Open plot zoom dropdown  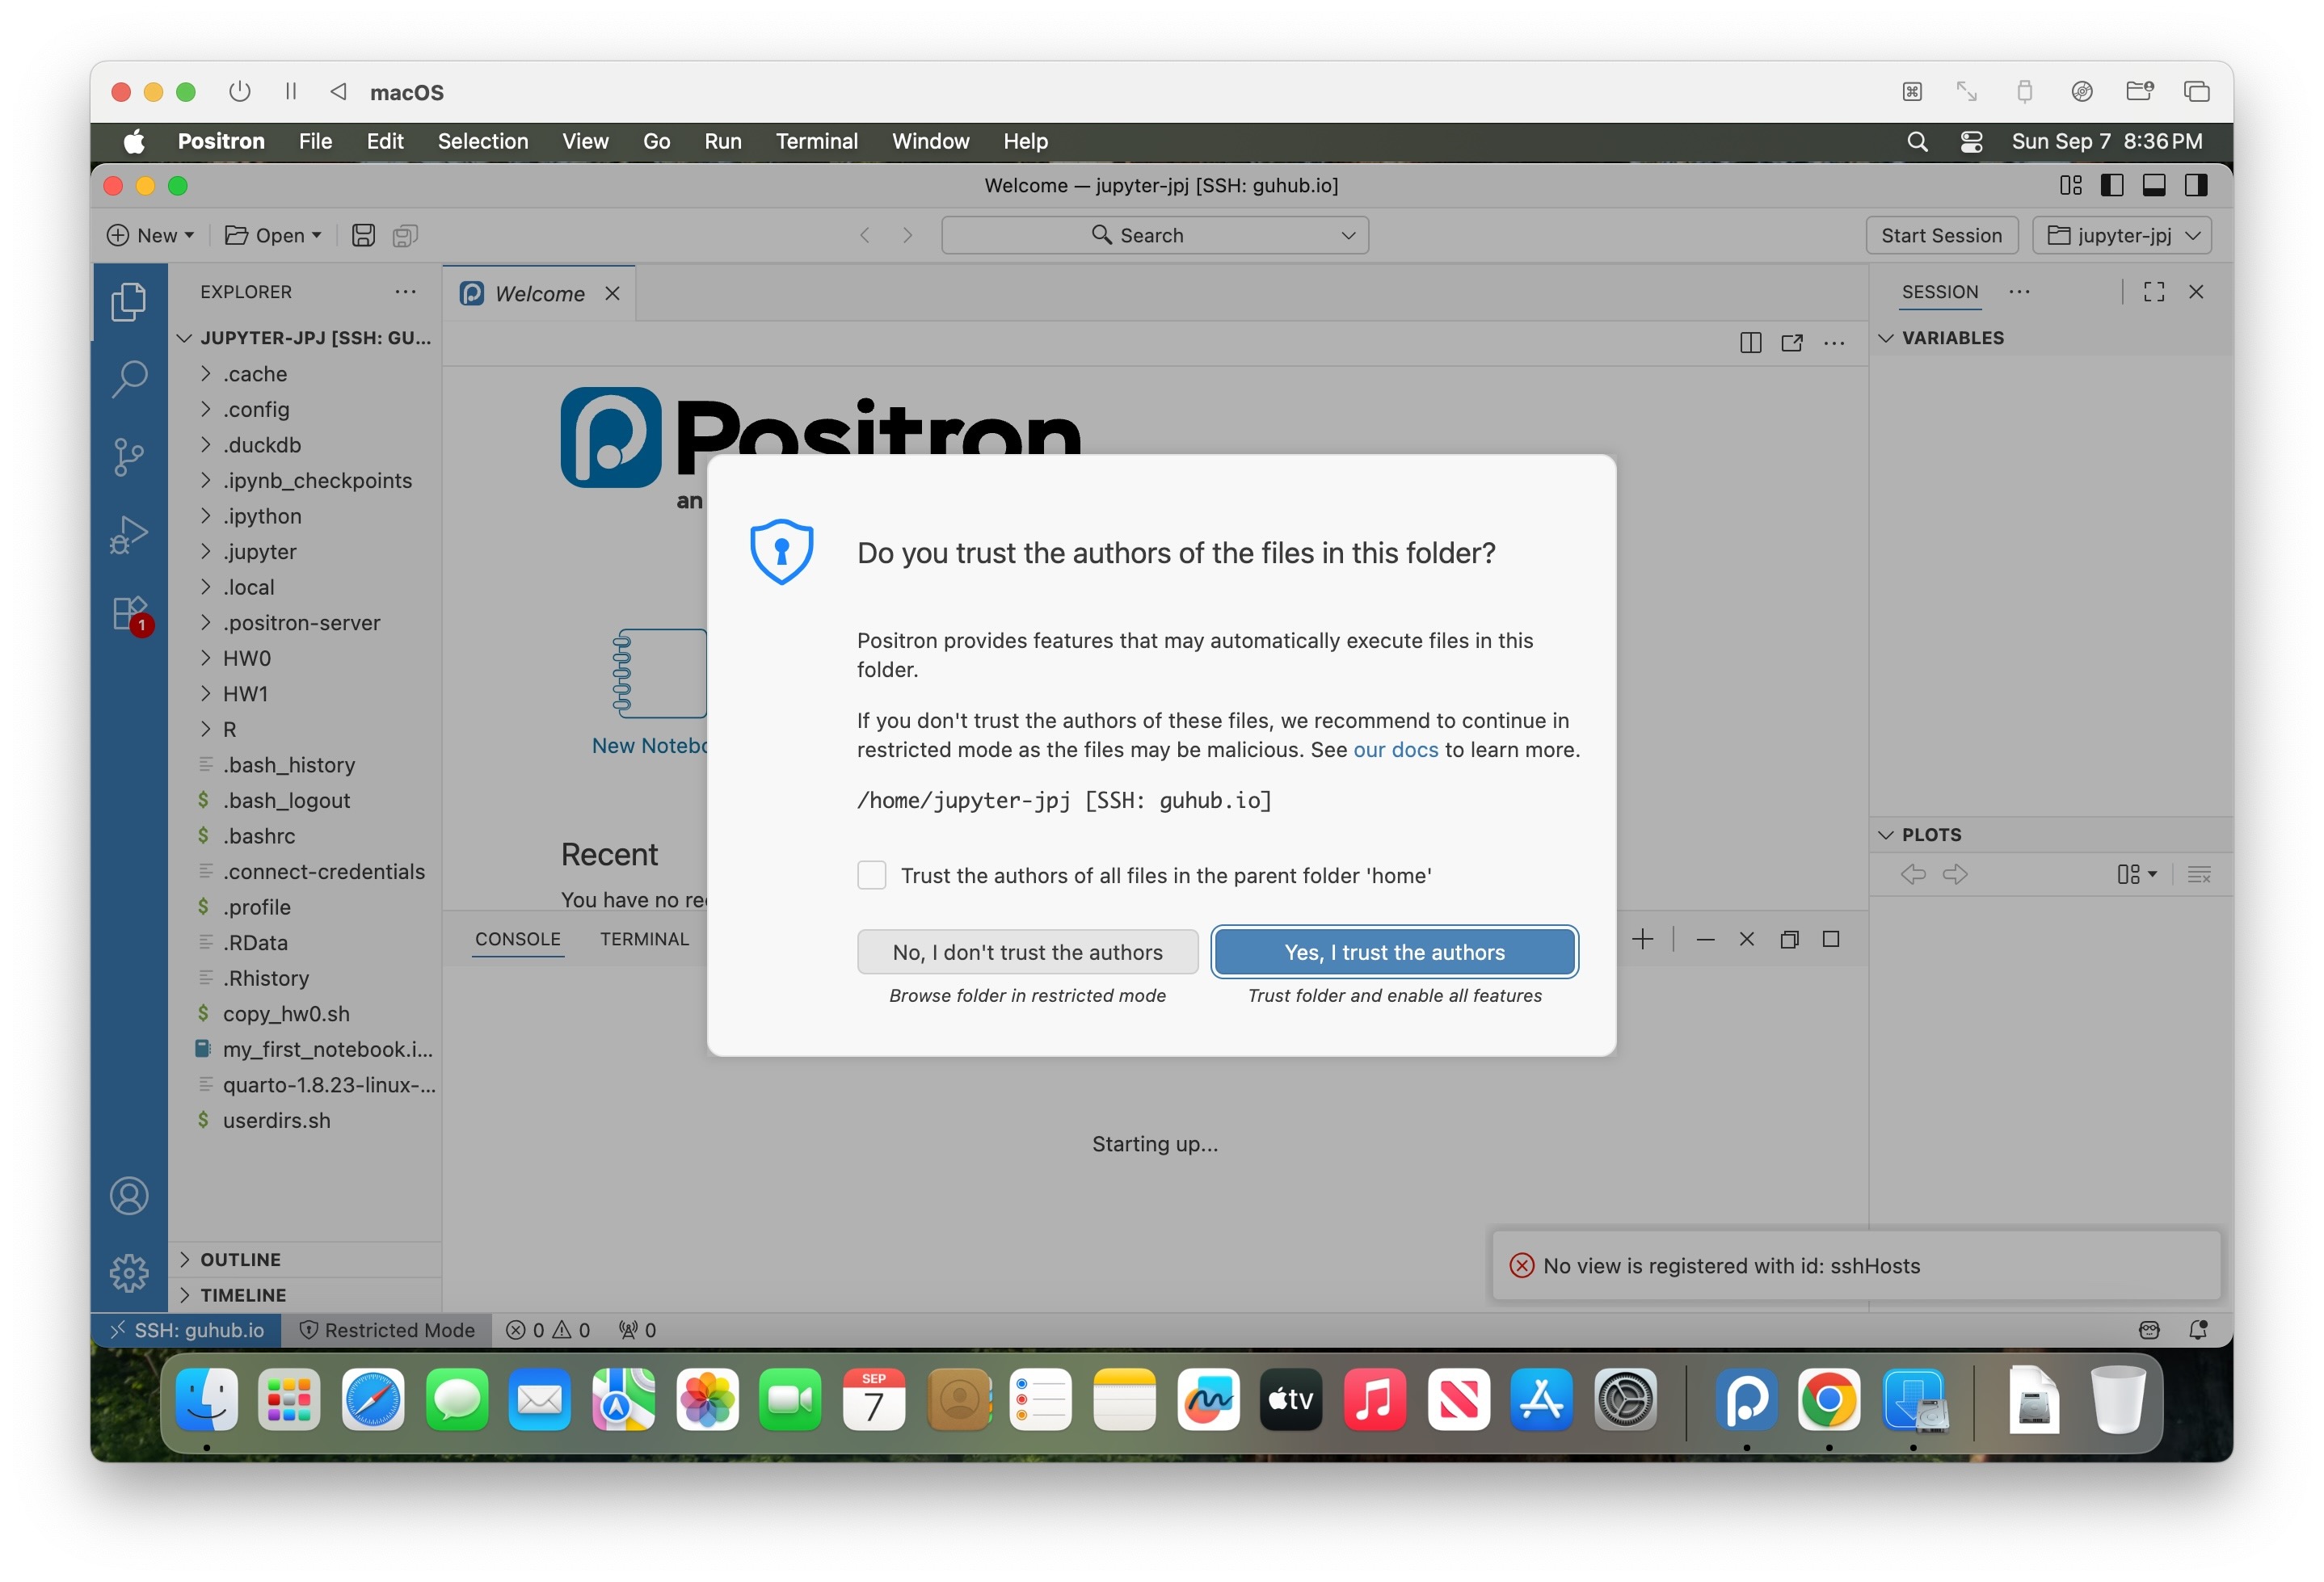(2137, 874)
